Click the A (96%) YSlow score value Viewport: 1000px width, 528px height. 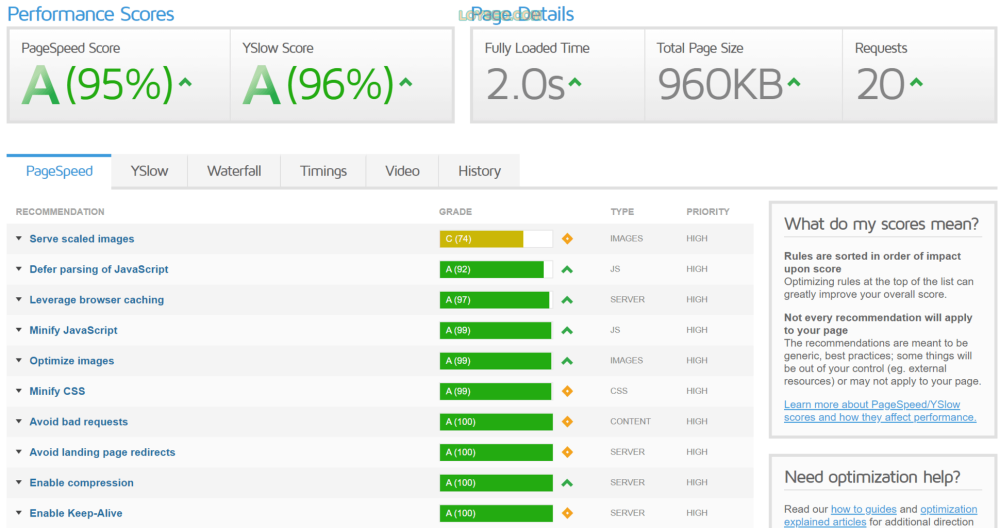click(x=318, y=85)
